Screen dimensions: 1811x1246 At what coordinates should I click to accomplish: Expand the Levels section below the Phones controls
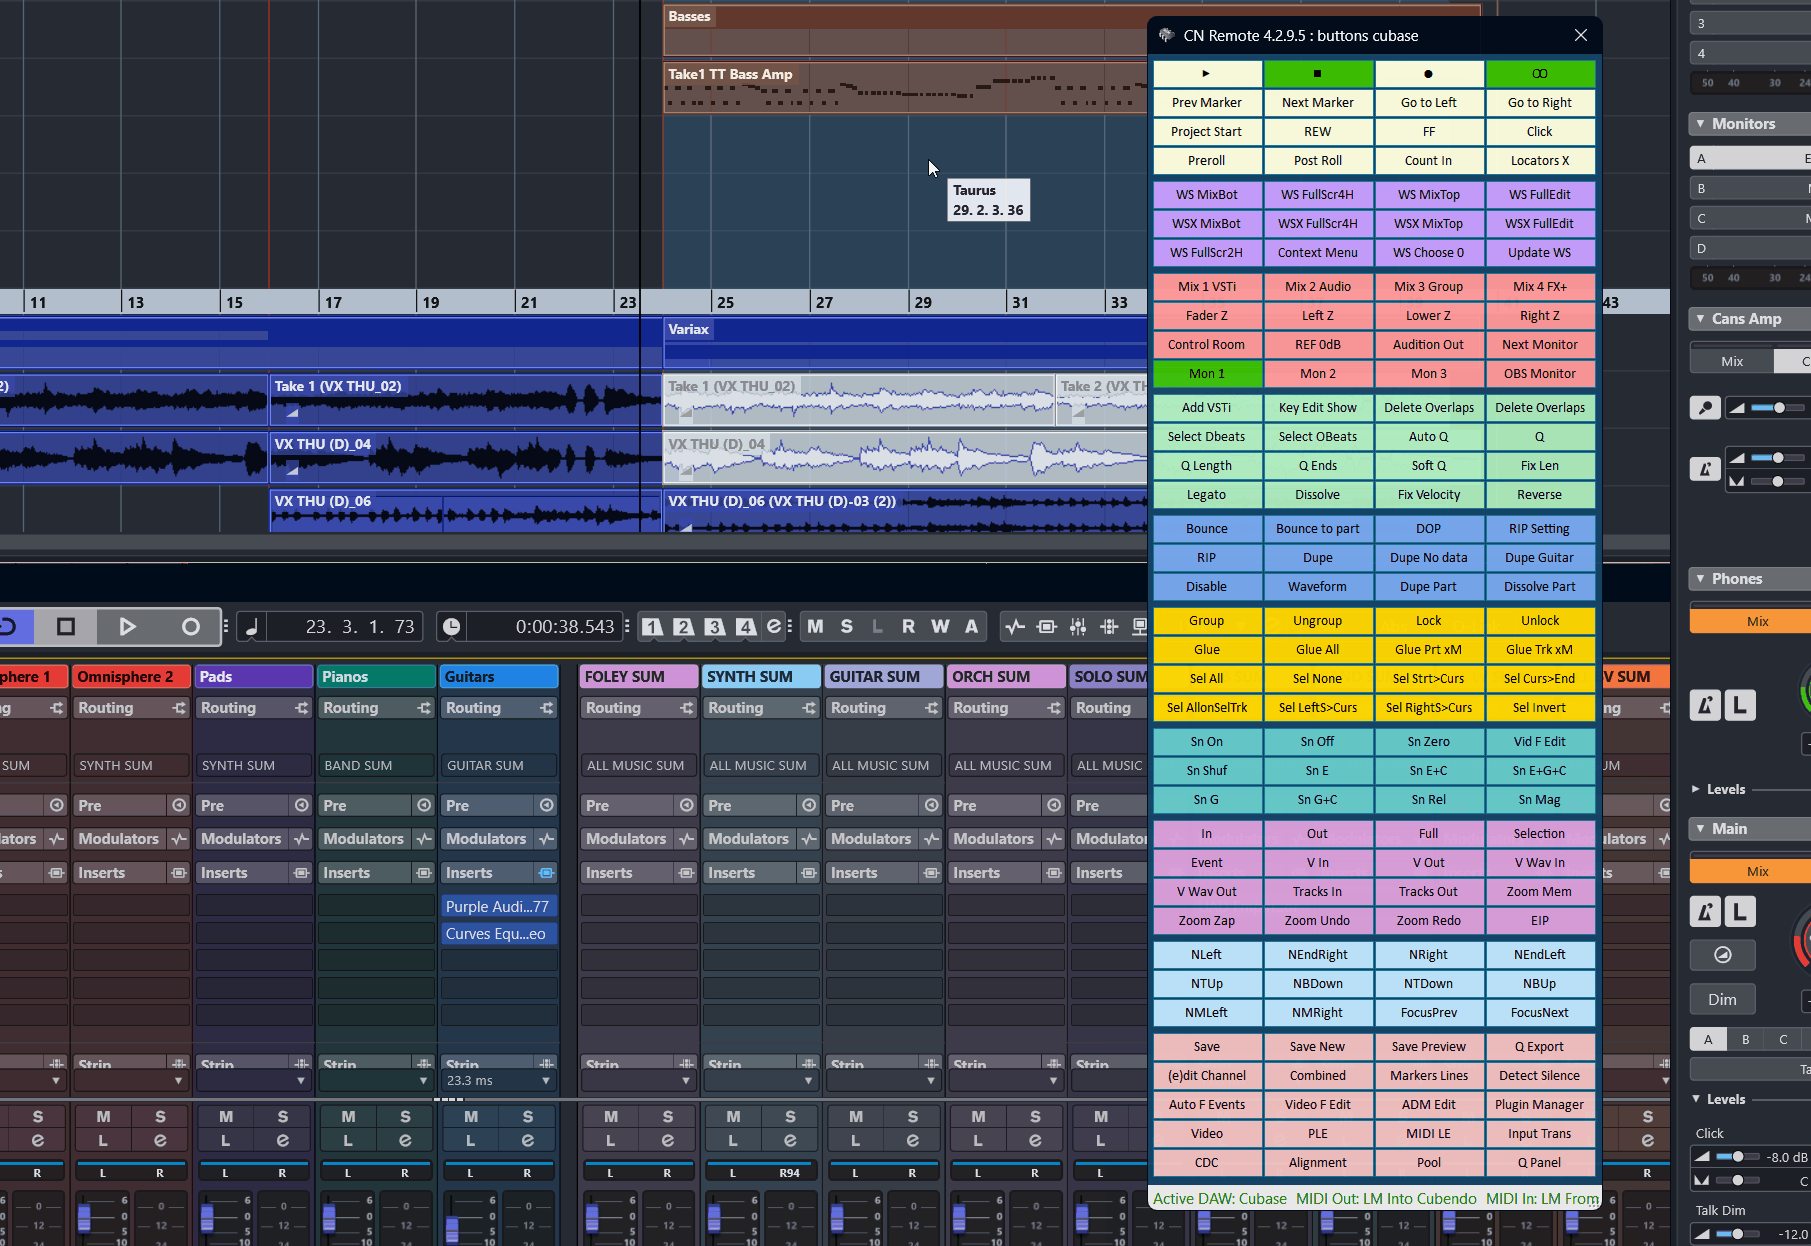point(1696,789)
